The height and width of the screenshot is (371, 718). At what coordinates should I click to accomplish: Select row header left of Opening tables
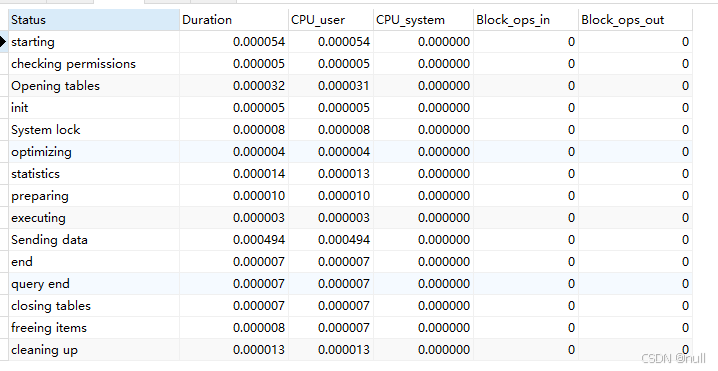click(x=4, y=86)
